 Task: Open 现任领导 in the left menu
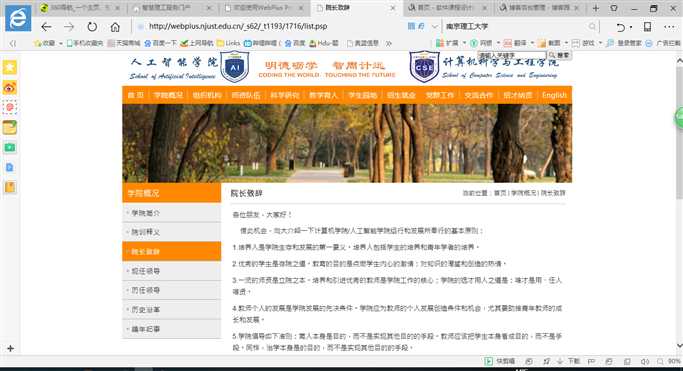172,271
